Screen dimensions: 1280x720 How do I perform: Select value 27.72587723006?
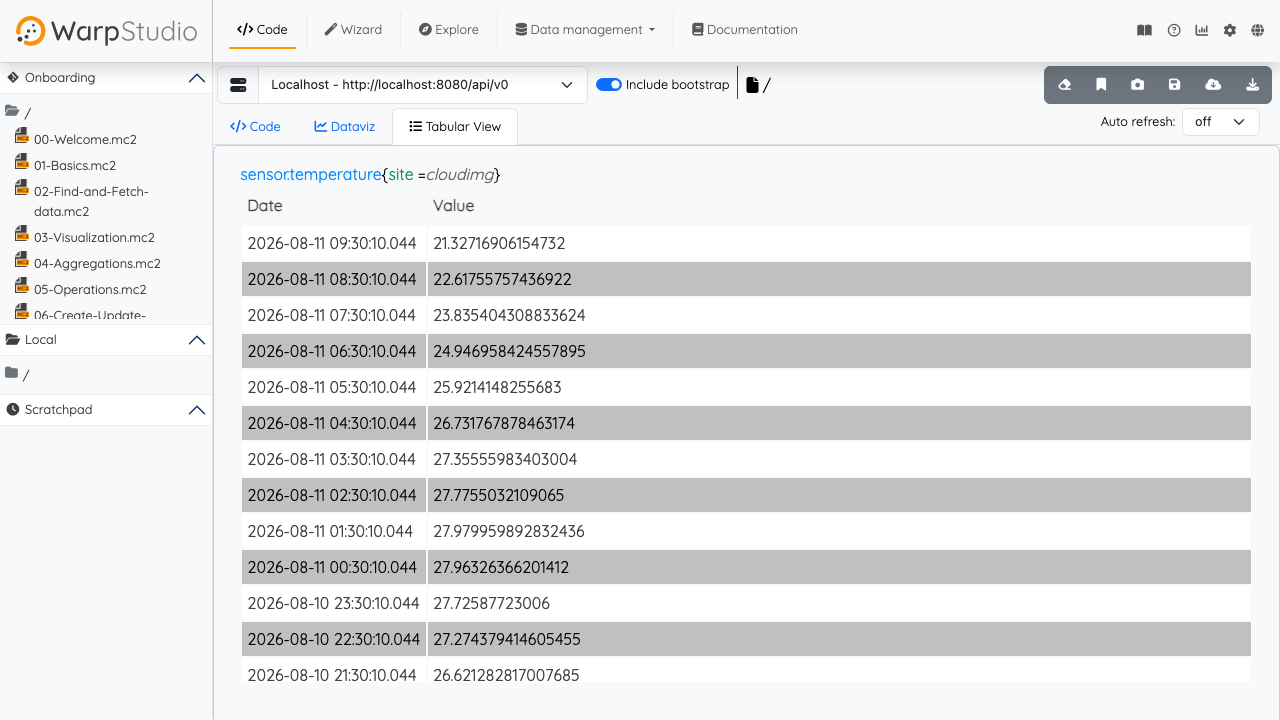[491, 603]
